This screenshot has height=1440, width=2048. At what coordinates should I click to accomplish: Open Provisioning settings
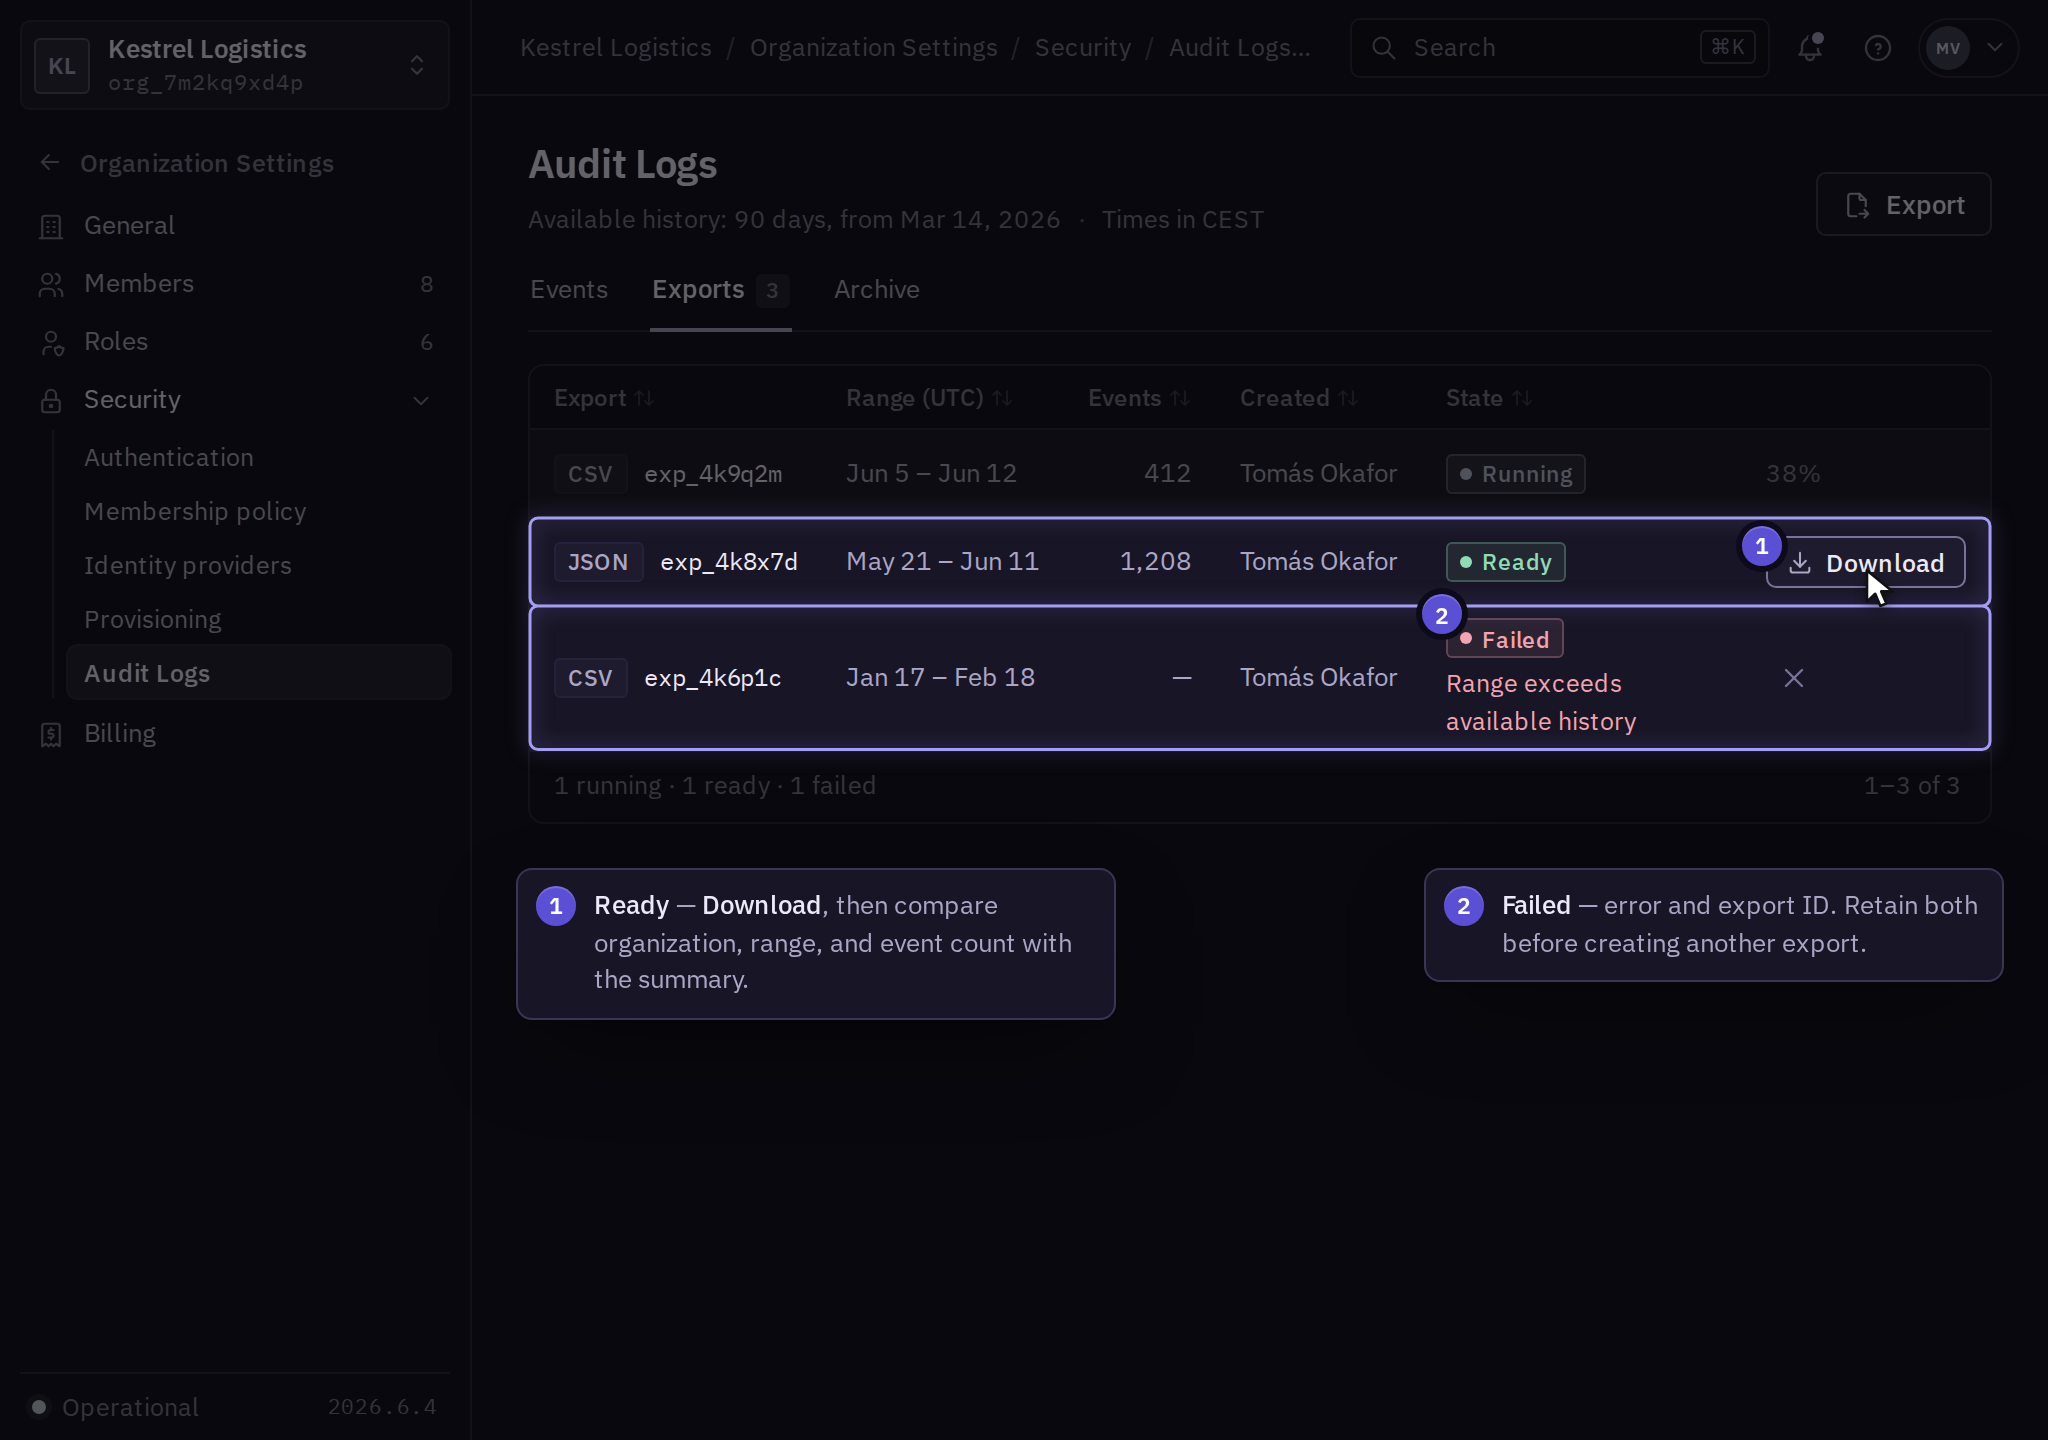pos(153,620)
